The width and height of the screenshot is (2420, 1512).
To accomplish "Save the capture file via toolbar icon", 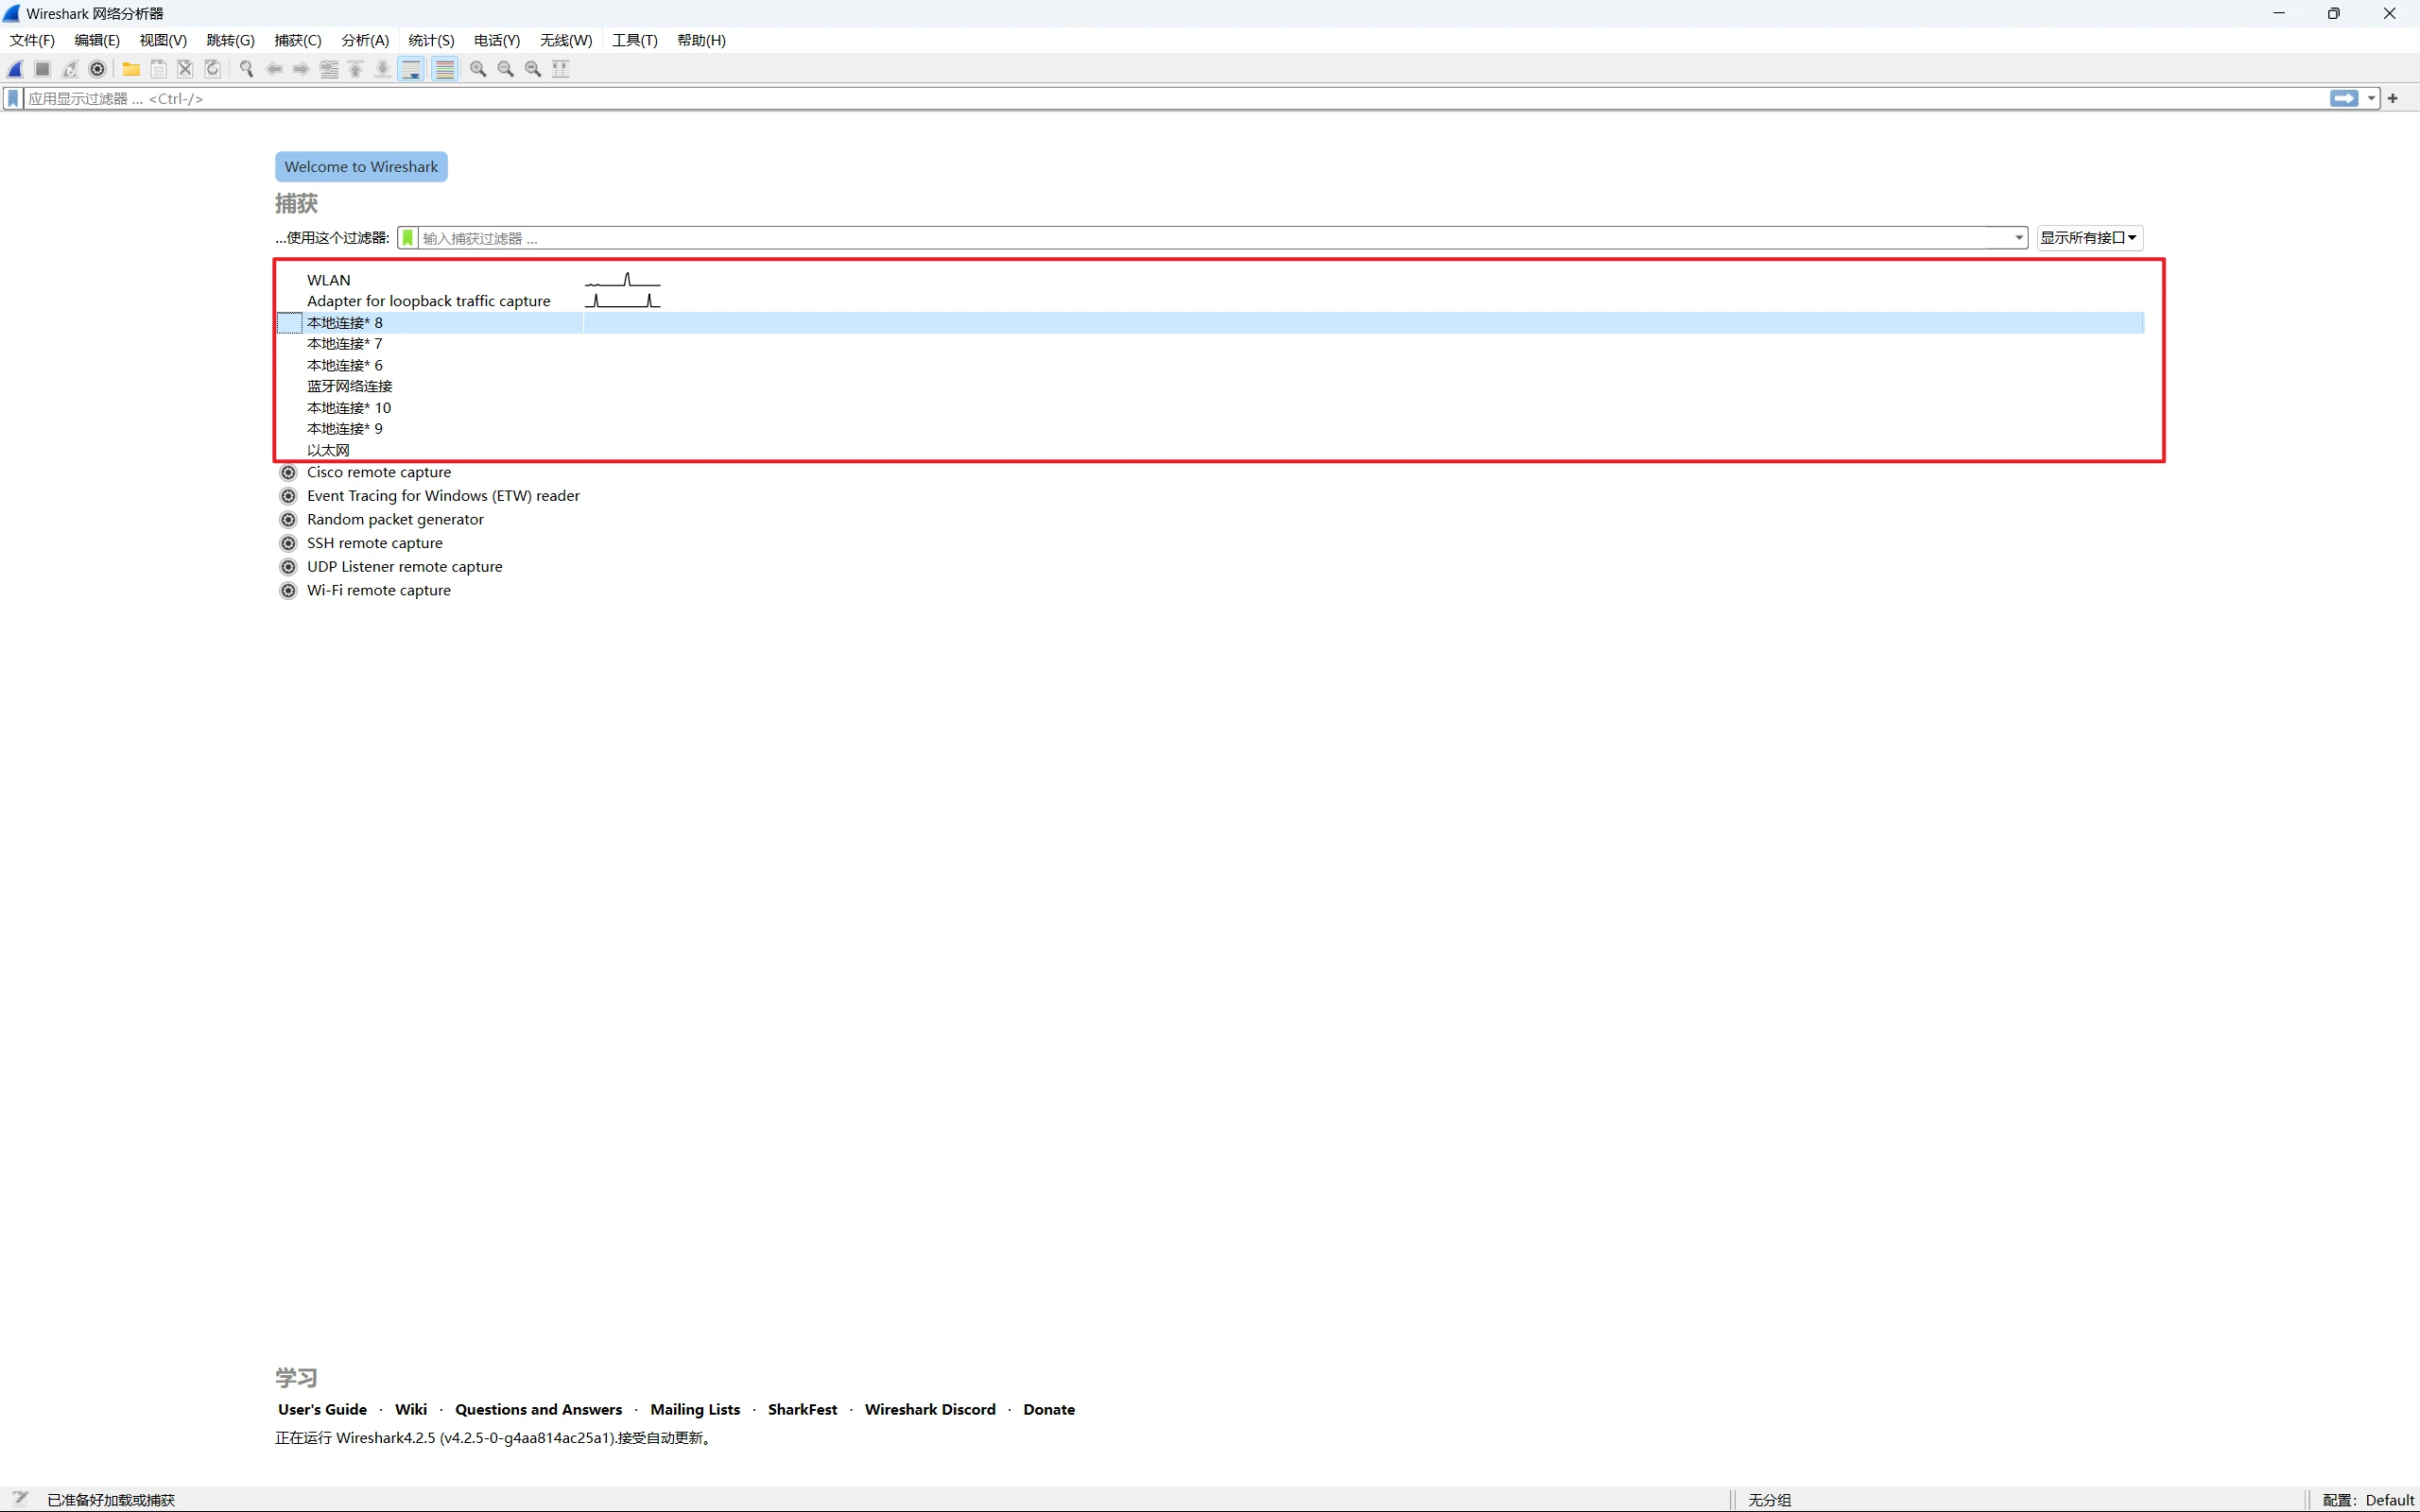I will [158, 69].
